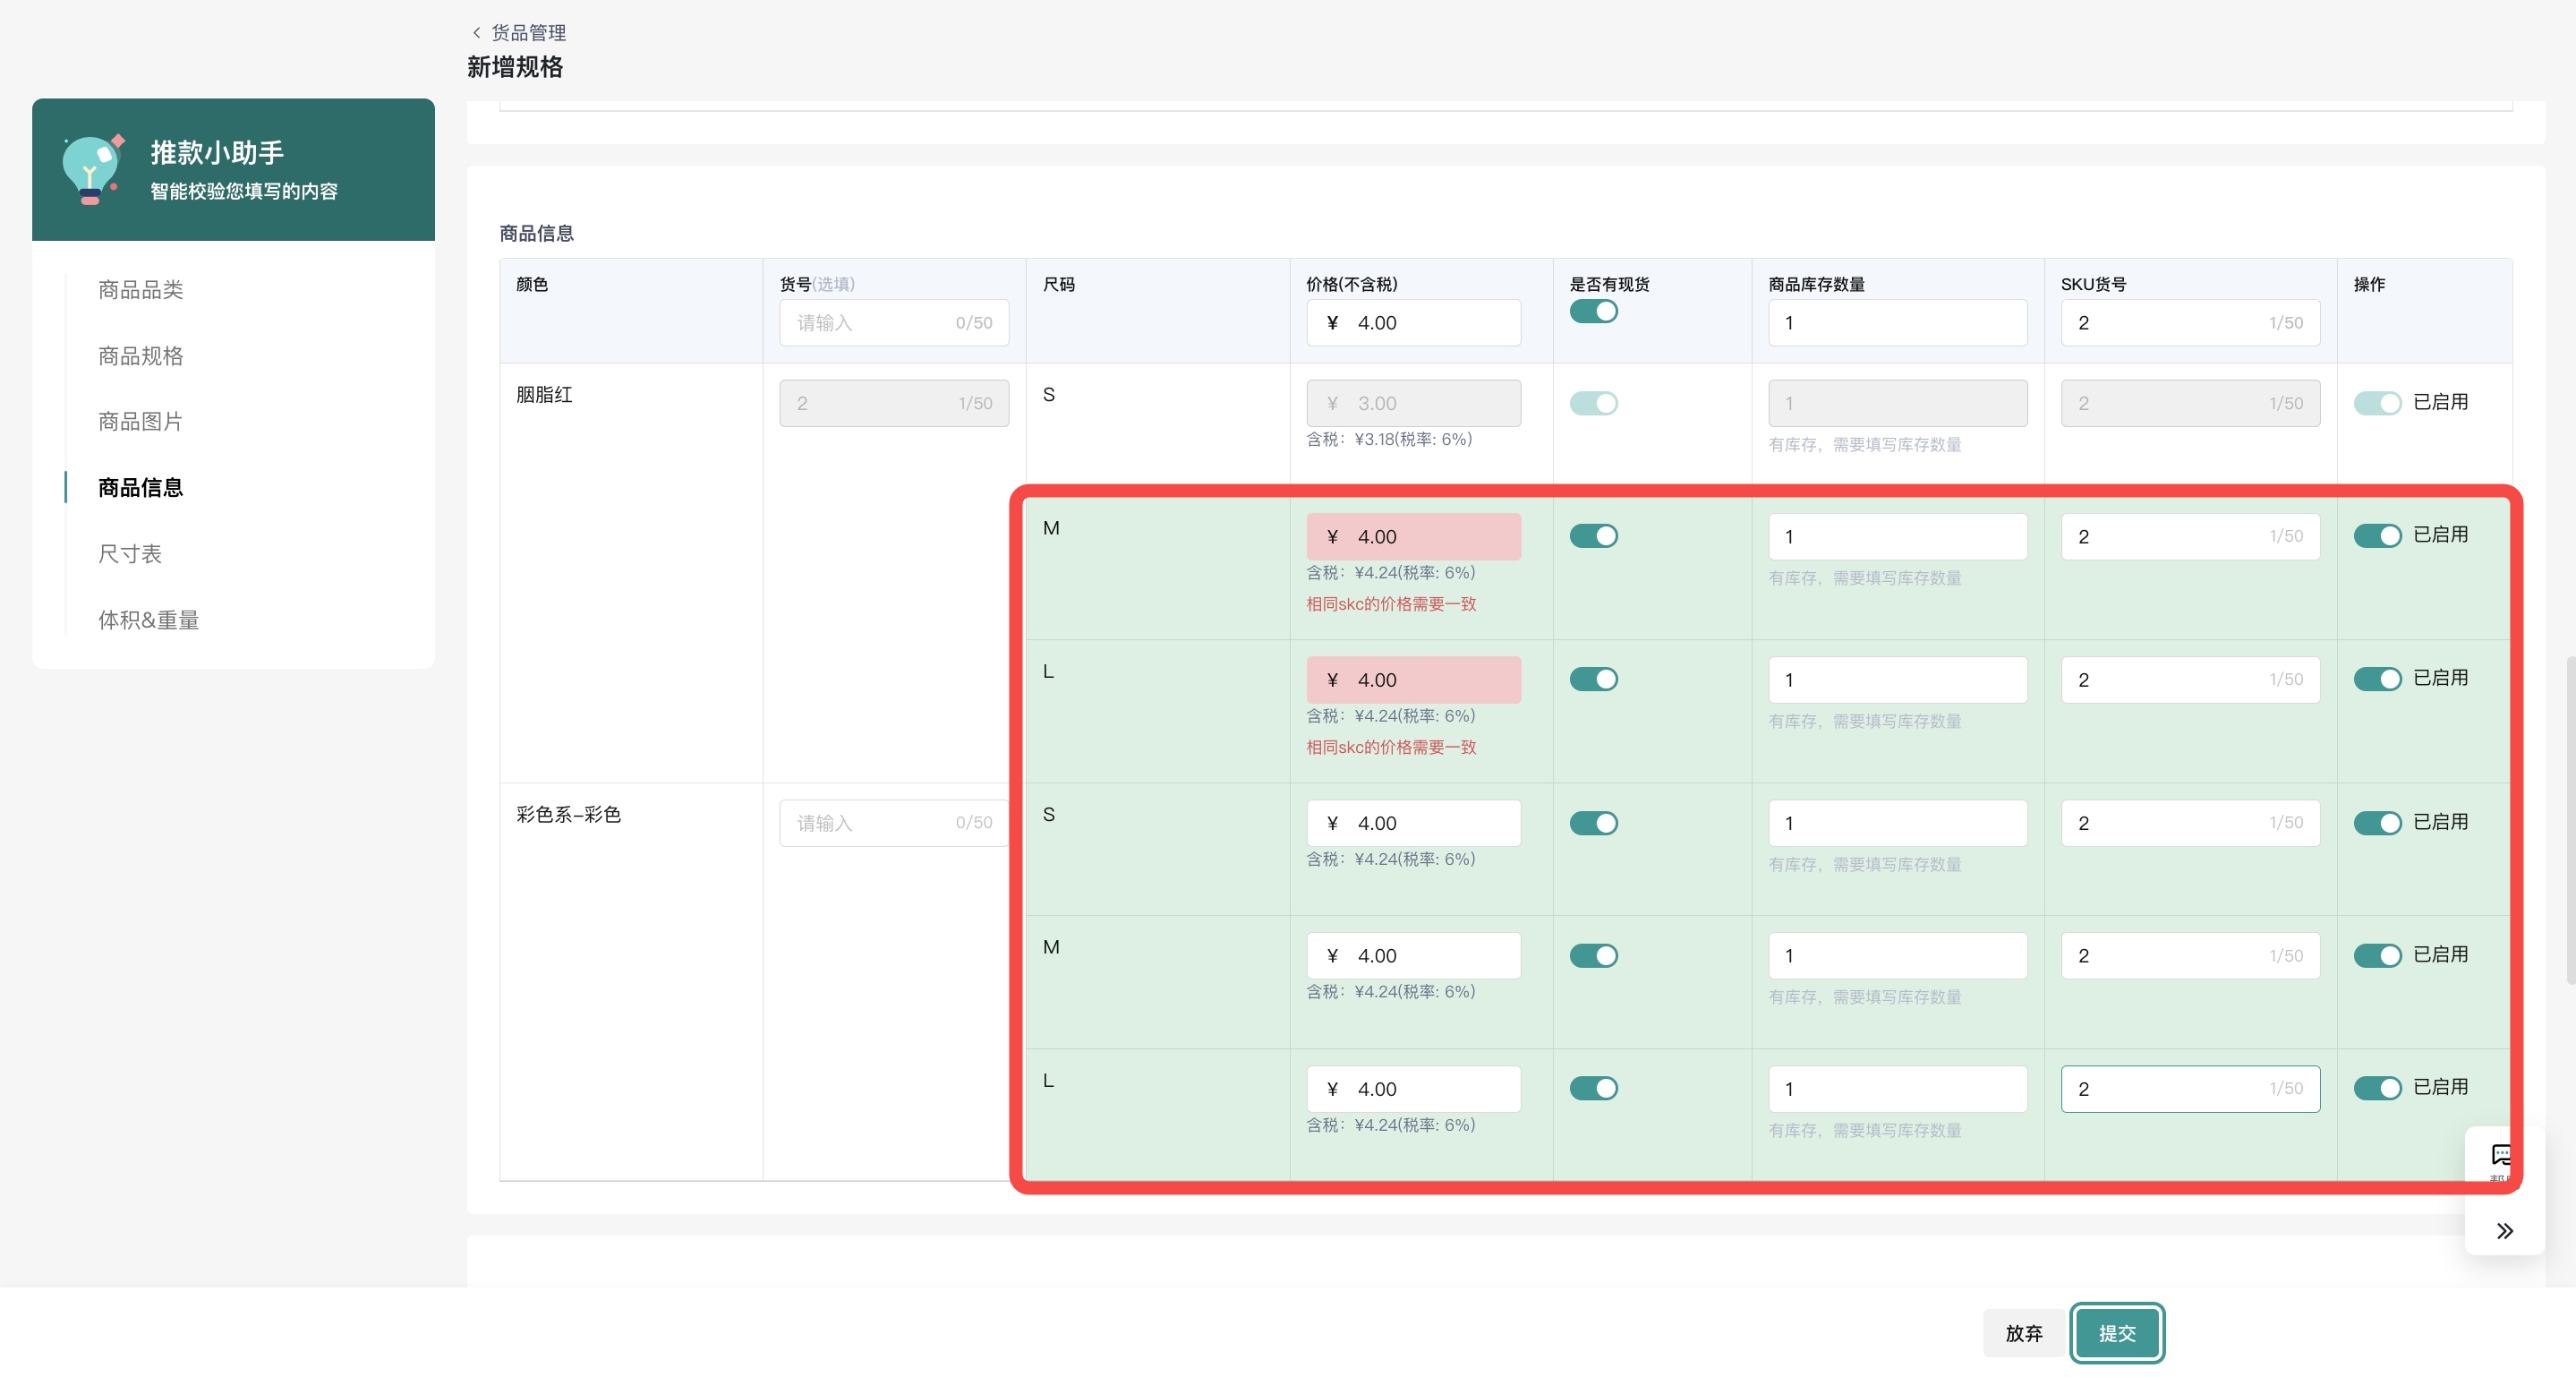Disable 已启用 switch for 胭脂红 M row
The width and height of the screenshot is (2576, 1377).
(x=2378, y=536)
